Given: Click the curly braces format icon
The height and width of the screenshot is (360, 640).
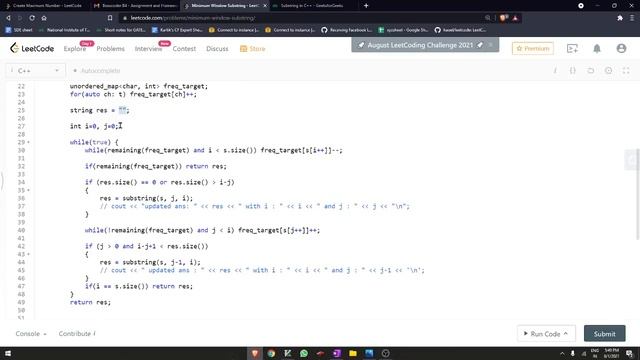Looking at the screenshot, I should 573,71.
